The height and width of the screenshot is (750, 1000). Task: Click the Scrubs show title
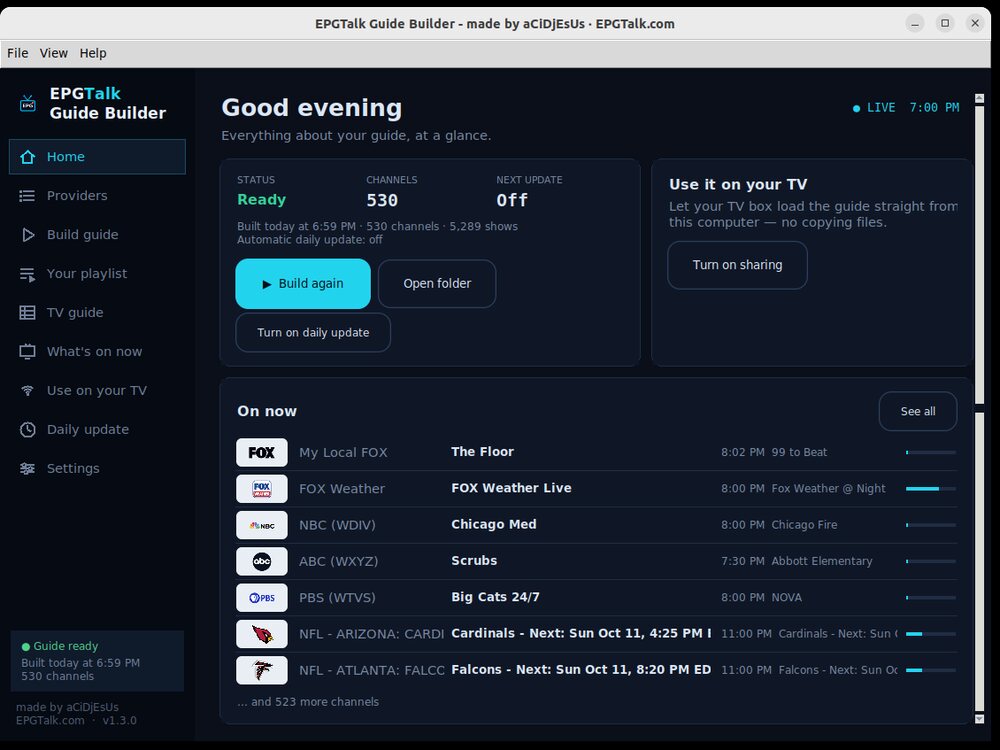click(x=474, y=561)
